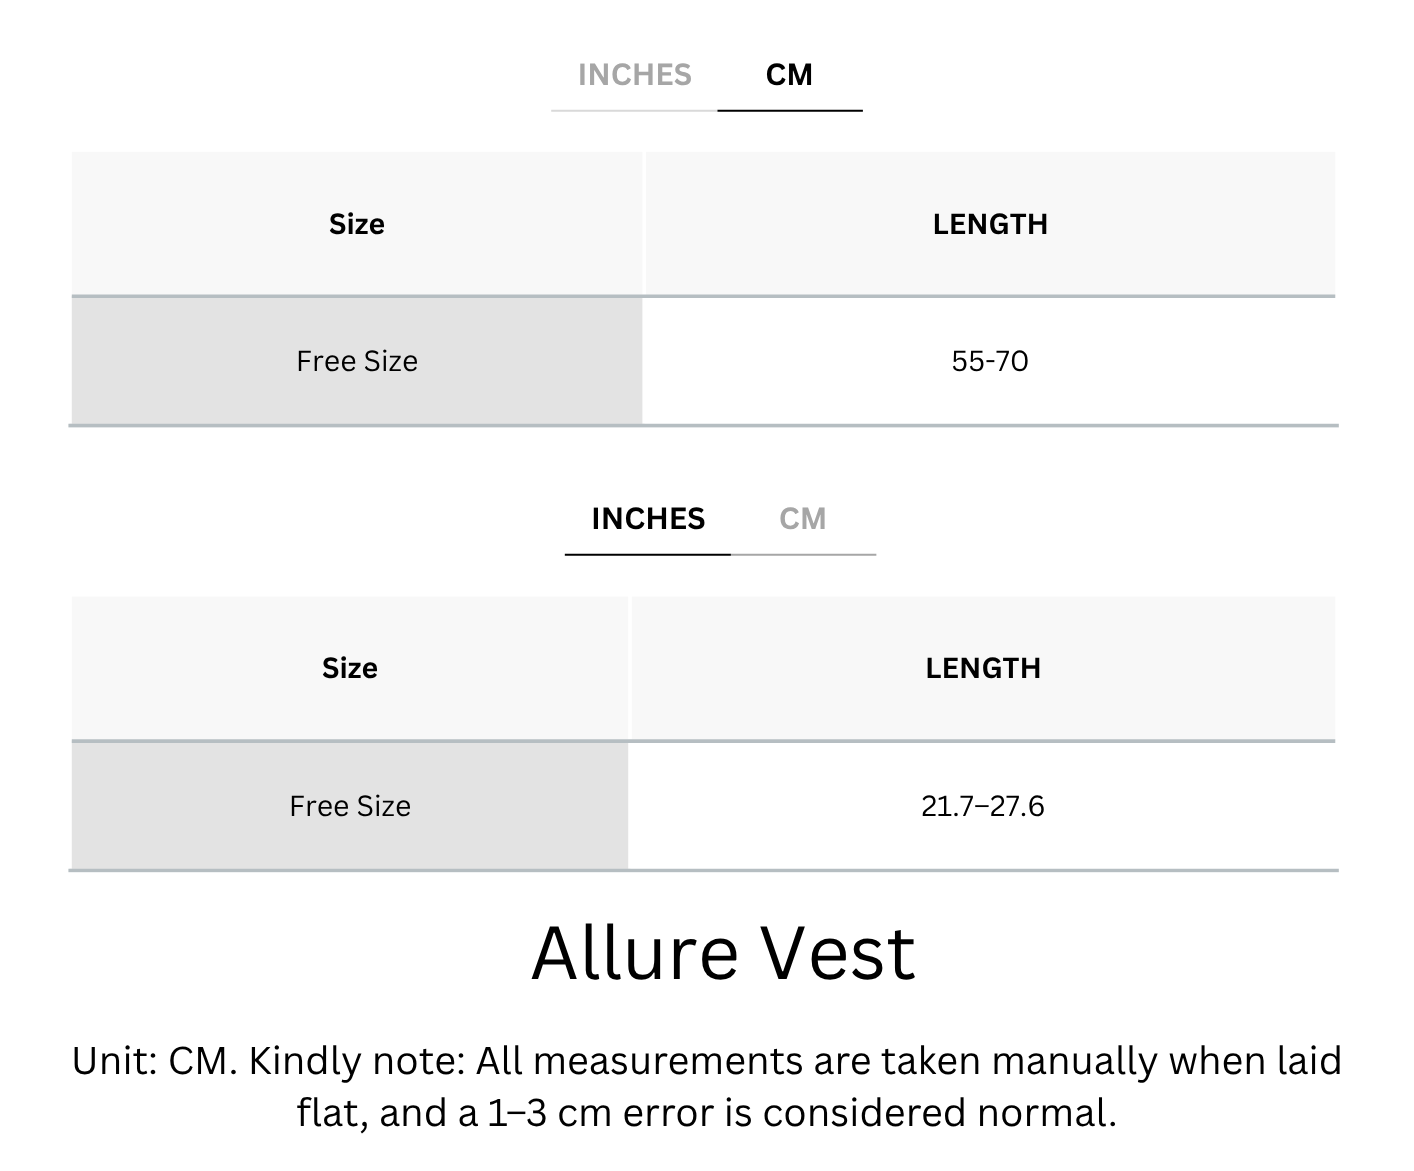Switch to the grayed-out CM tab
The width and height of the screenshot is (1414, 1171).
coord(803,519)
